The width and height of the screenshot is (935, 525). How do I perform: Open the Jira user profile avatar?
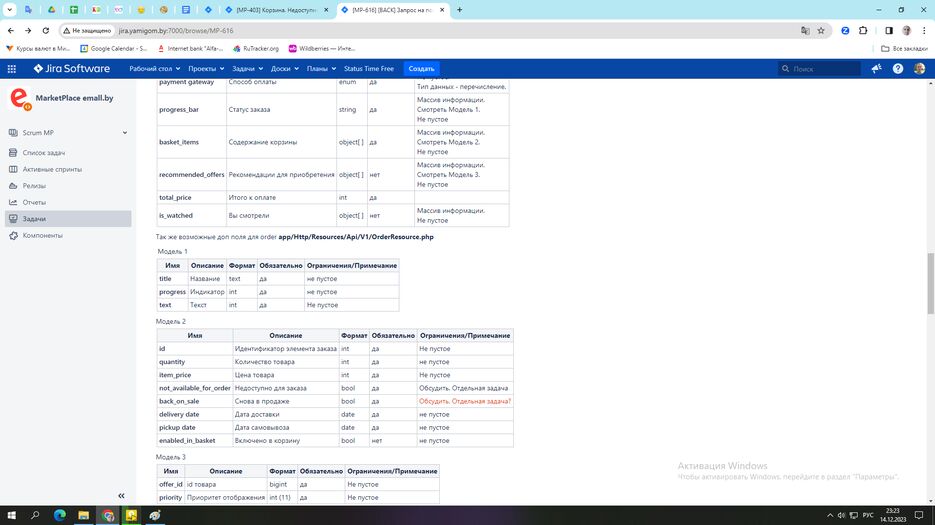point(919,69)
